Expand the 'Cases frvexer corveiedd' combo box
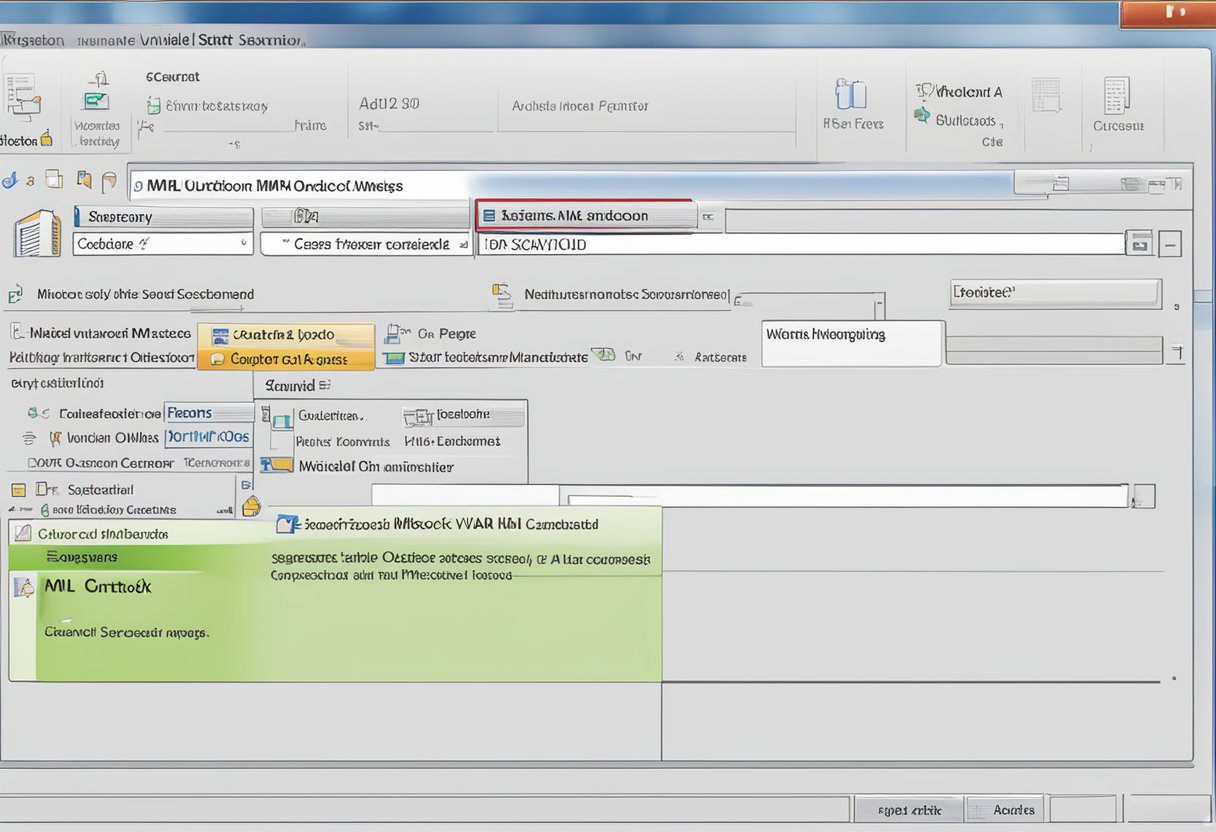1216x832 pixels. pyautogui.click(x=364, y=242)
